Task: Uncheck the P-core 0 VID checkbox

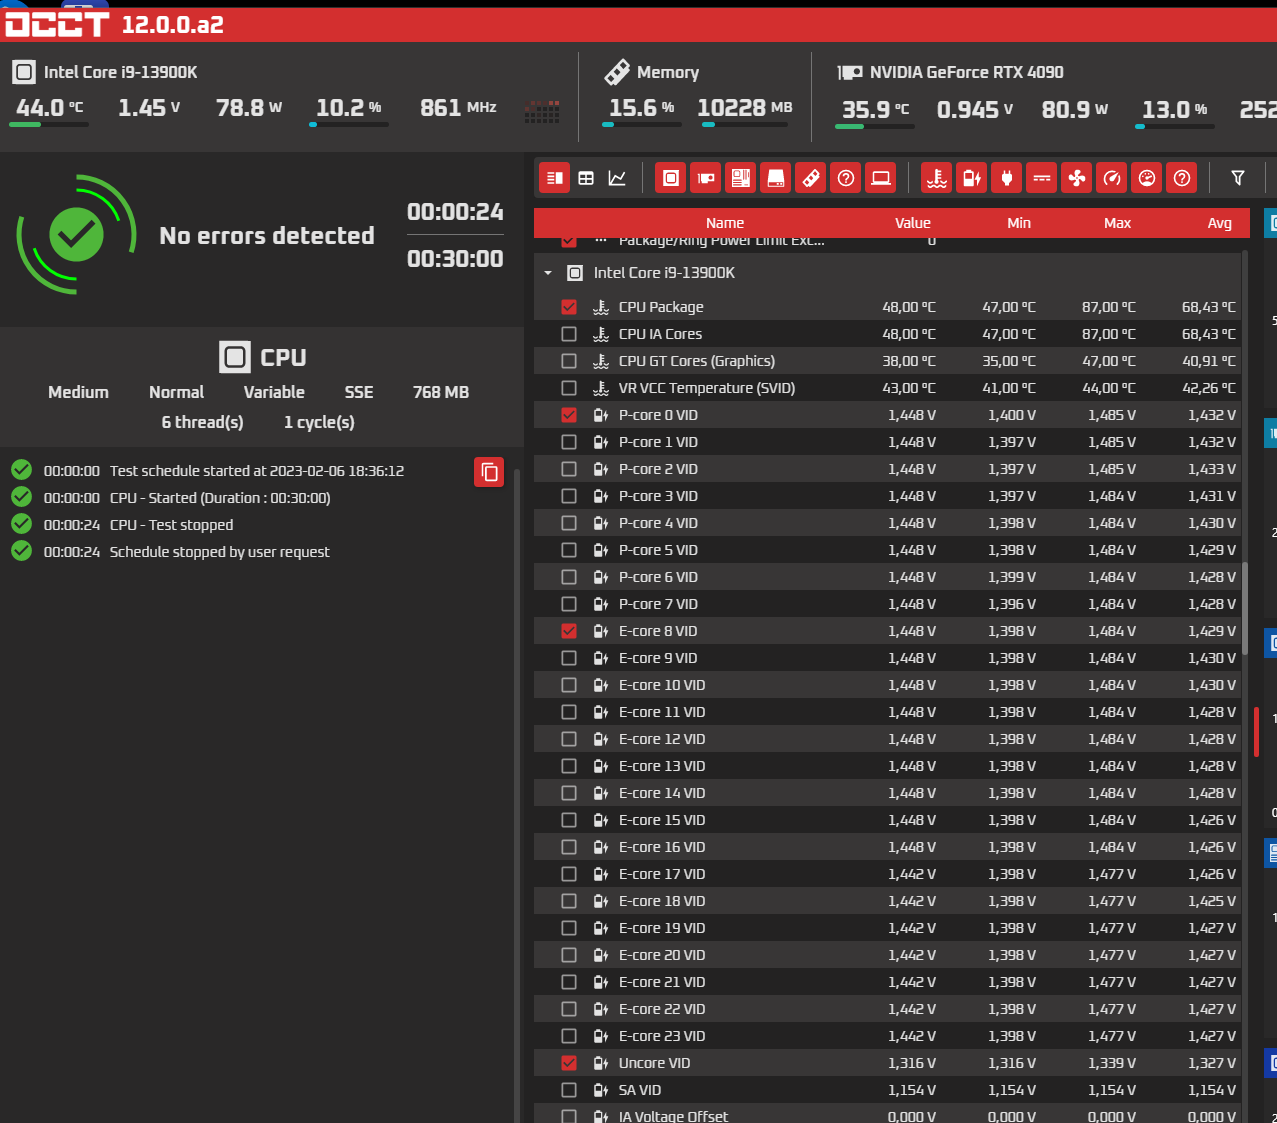Action: pos(569,415)
